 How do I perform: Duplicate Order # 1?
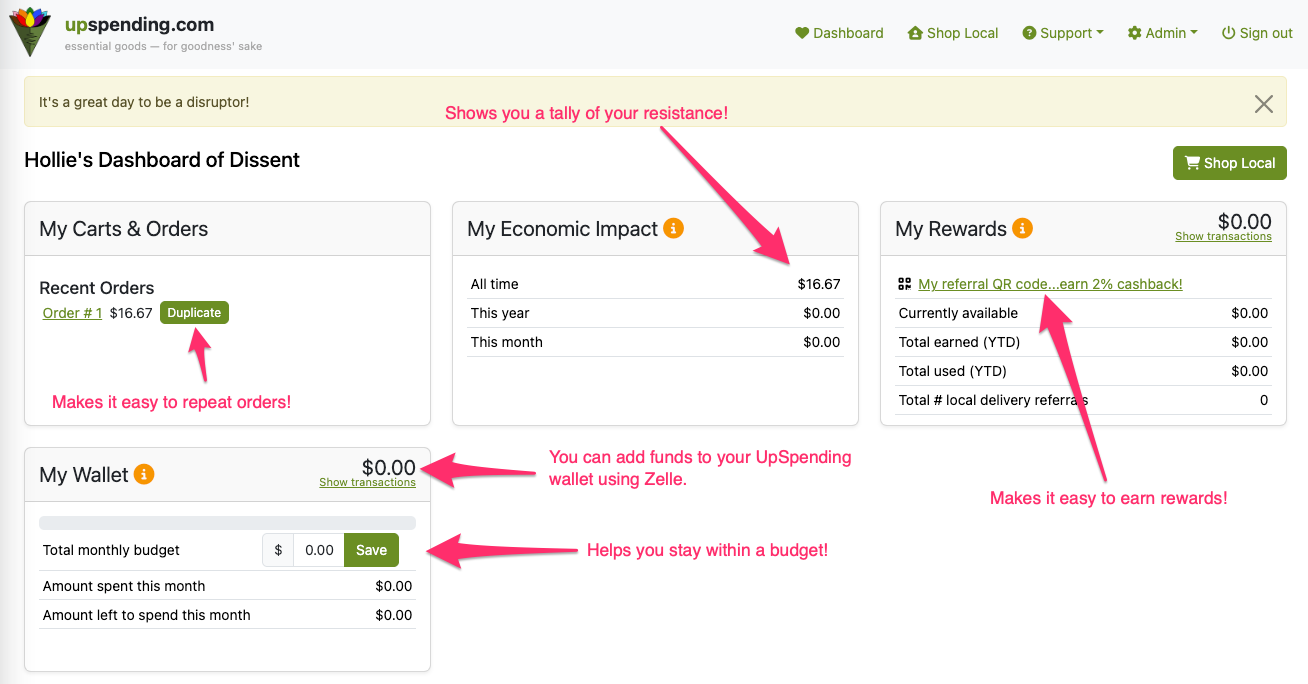click(x=194, y=313)
